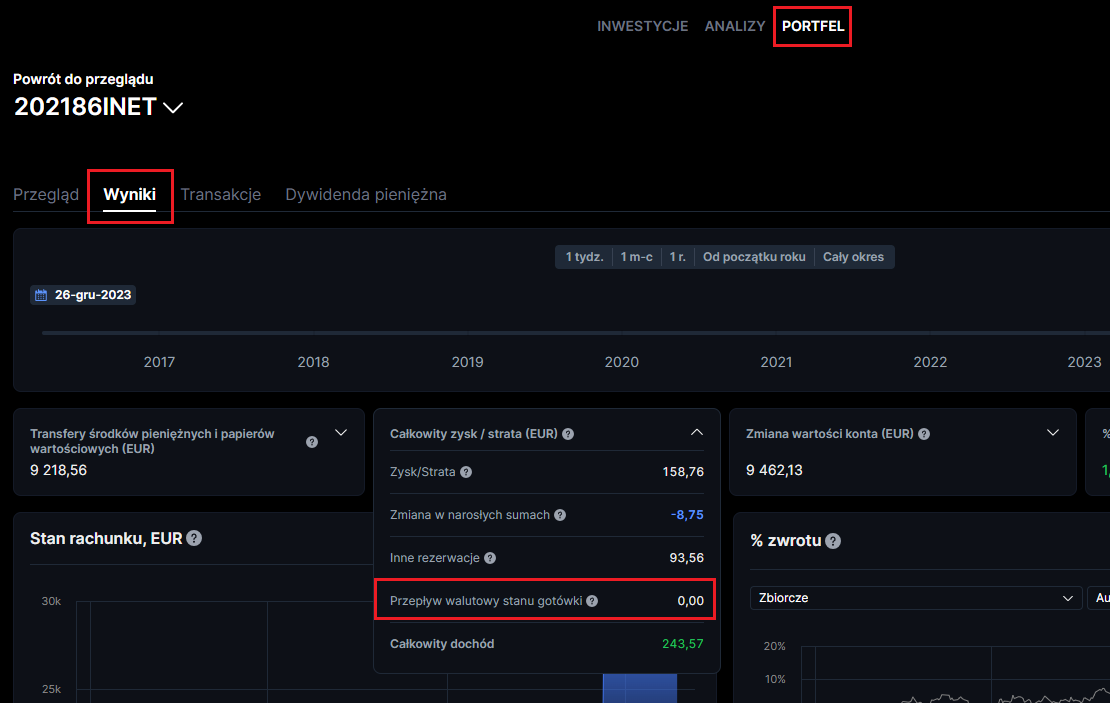
Task: Open help icon for Stan rachunku, EUR
Action: 194,538
